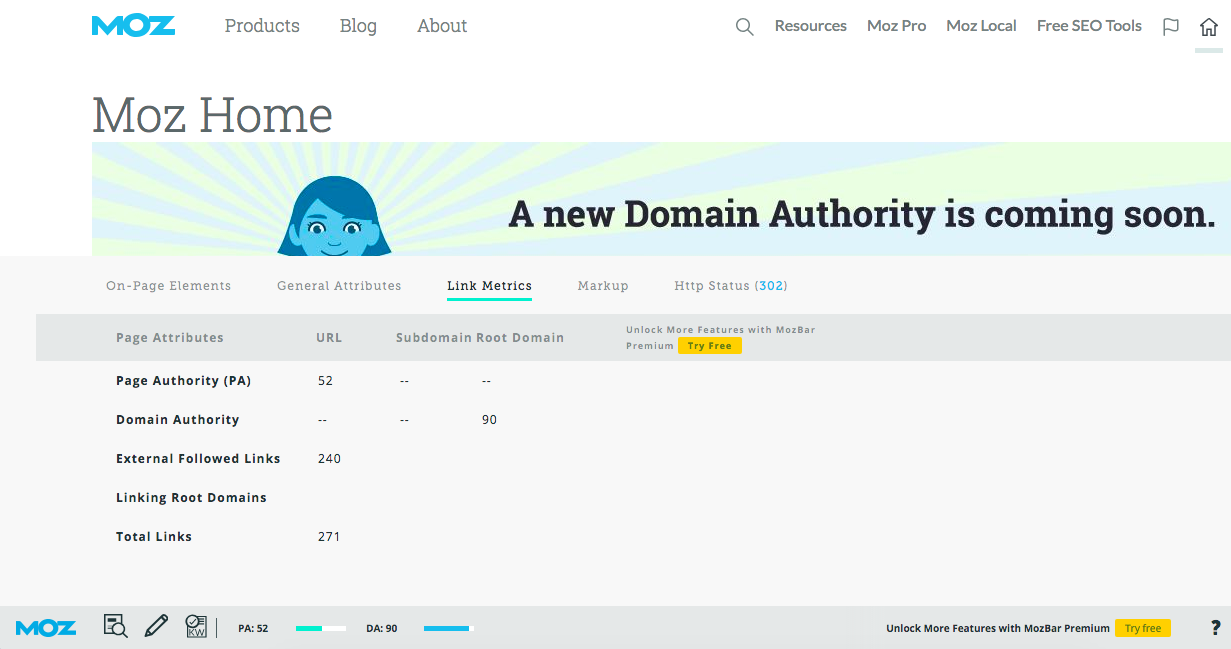View the On-Page Elements tab
Screen dimensions: 1231x649
tap(168, 285)
